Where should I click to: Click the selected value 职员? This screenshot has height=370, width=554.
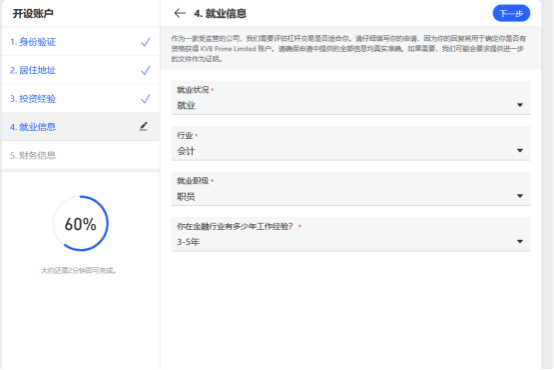click(186, 196)
